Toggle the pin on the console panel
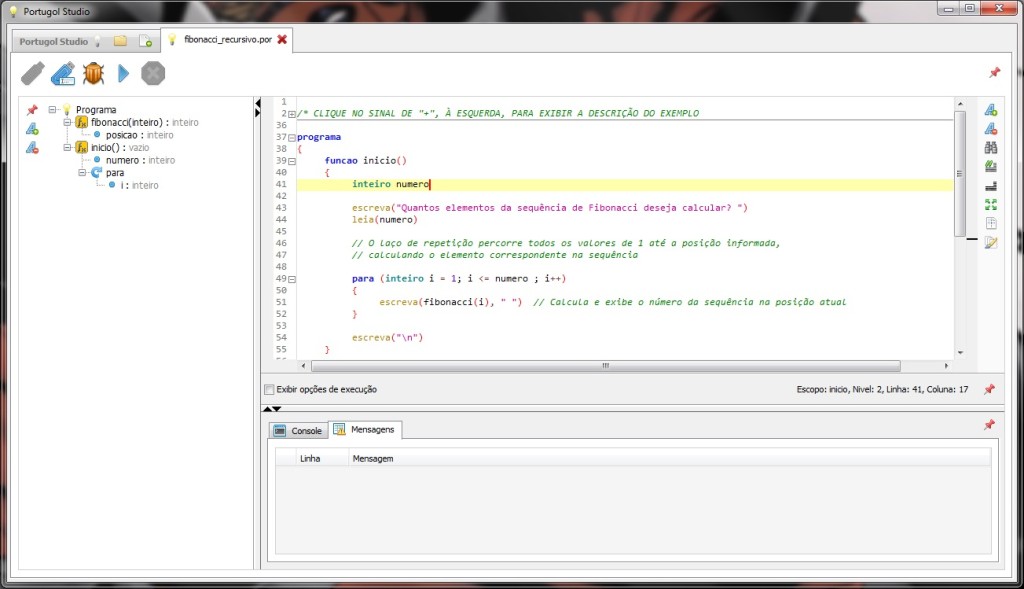 click(989, 425)
